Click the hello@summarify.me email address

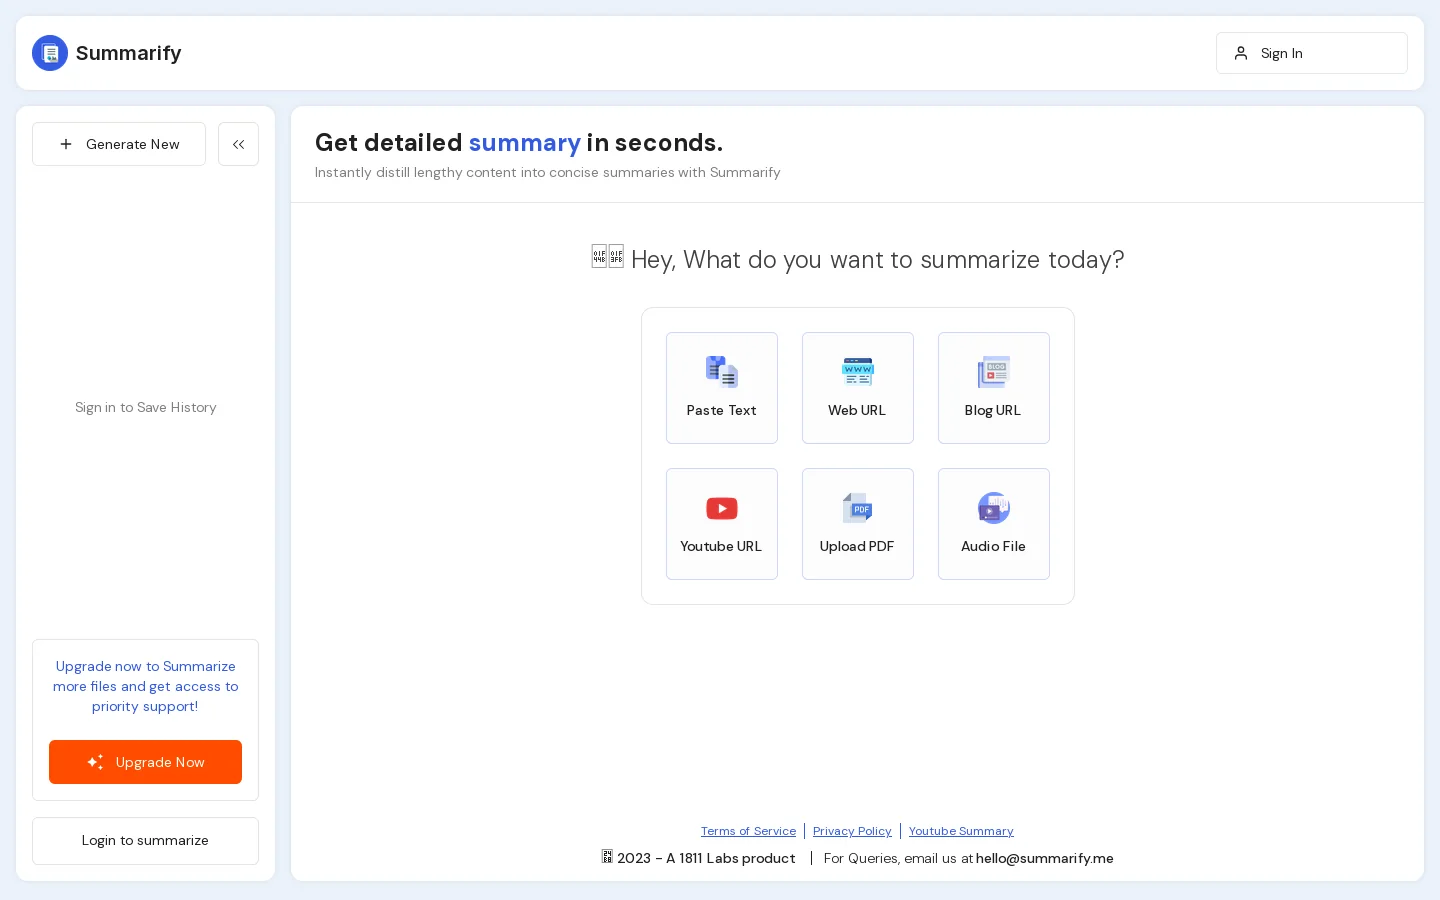coord(1045,858)
